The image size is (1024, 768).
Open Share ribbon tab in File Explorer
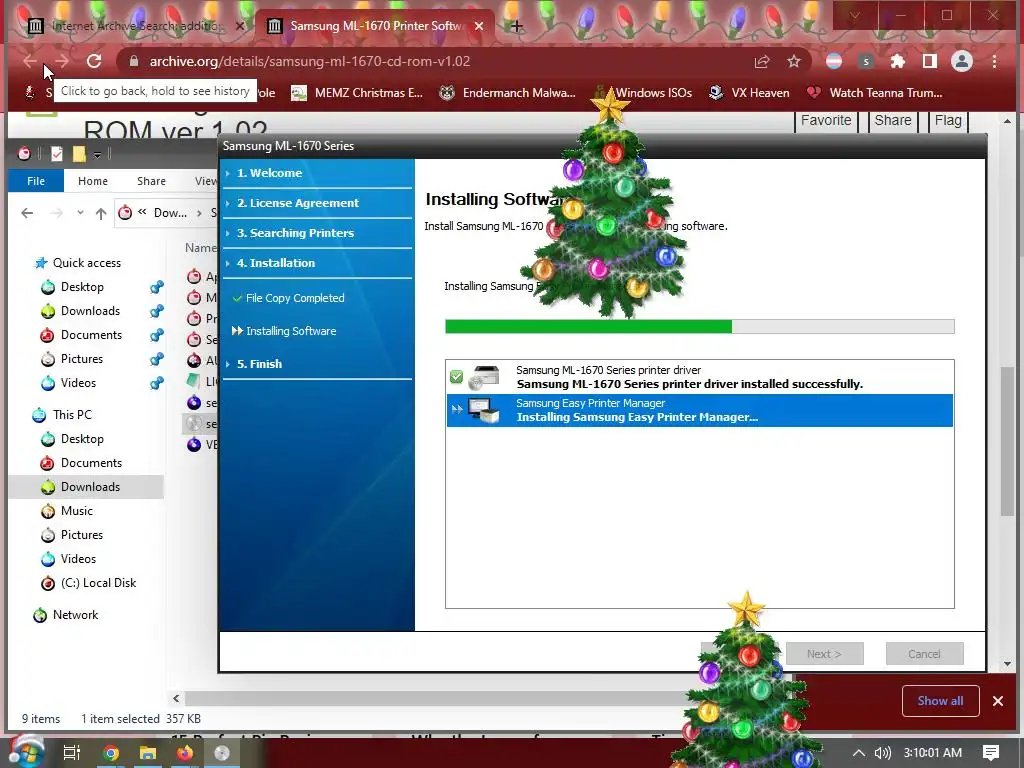point(151,181)
